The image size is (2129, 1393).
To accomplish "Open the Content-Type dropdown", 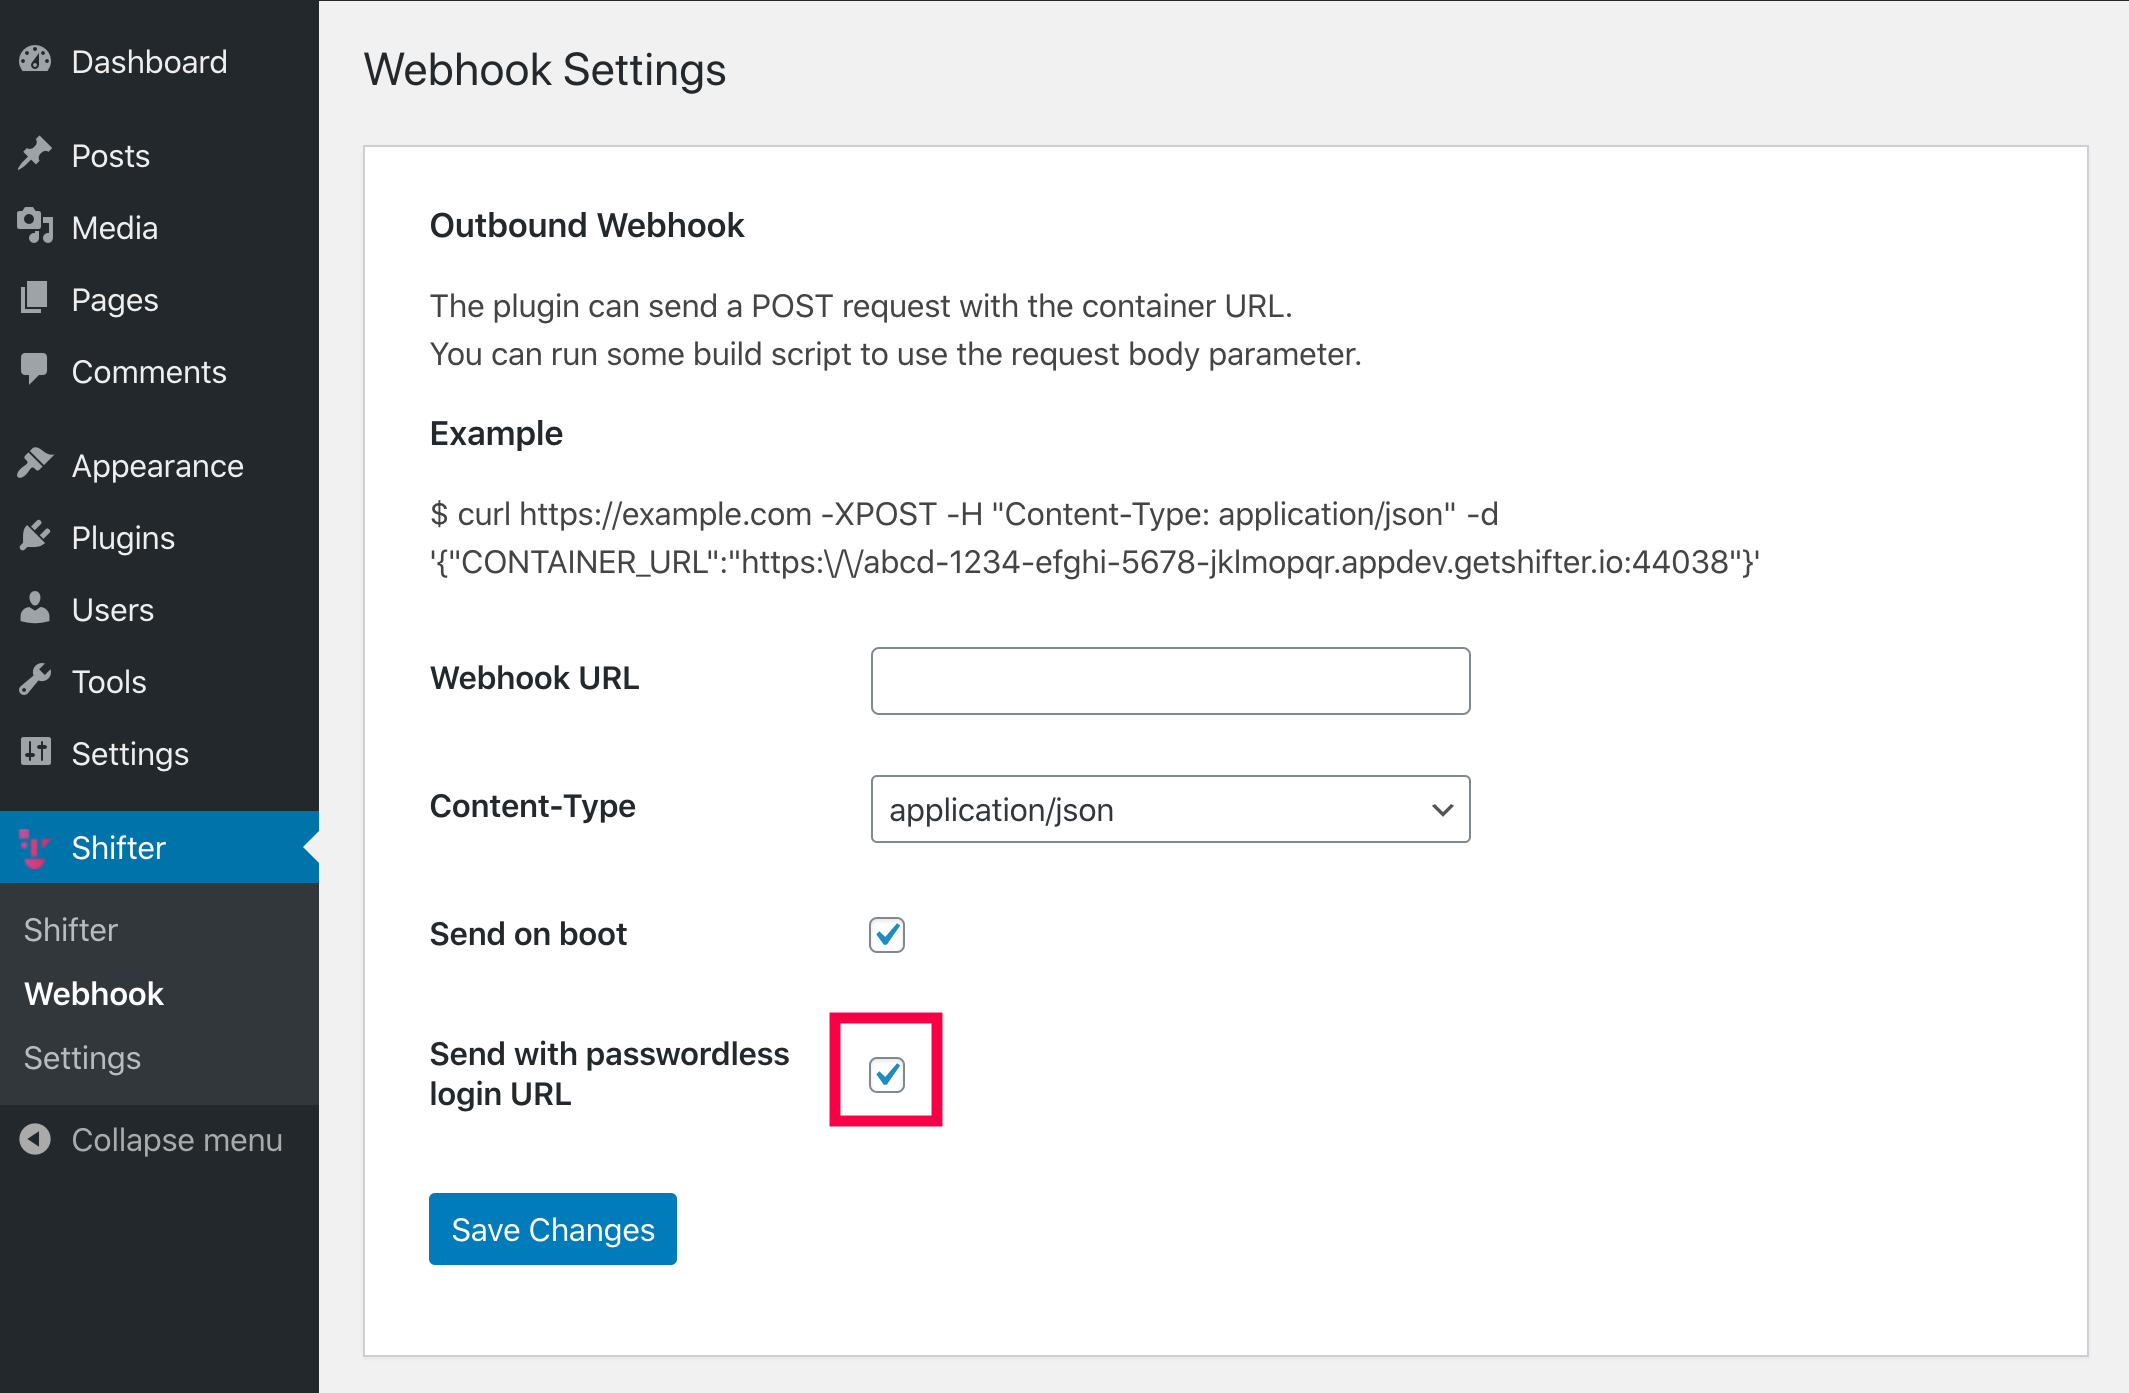I will (x=1170, y=809).
